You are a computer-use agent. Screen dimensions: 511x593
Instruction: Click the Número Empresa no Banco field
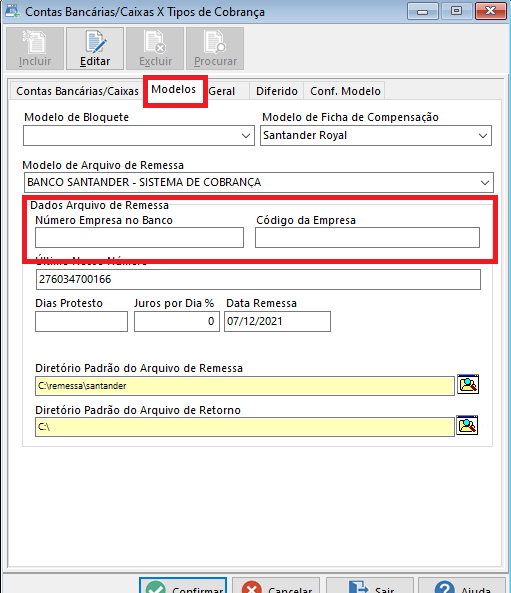pyautogui.click(x=139, y=238)
